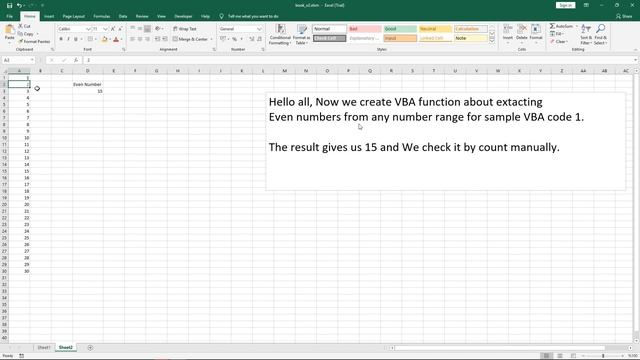Add a new sheet with plus button
Image resolution: width=640 pixels, height=360 pixels.
pyautogui.click(x=90, y=348)
